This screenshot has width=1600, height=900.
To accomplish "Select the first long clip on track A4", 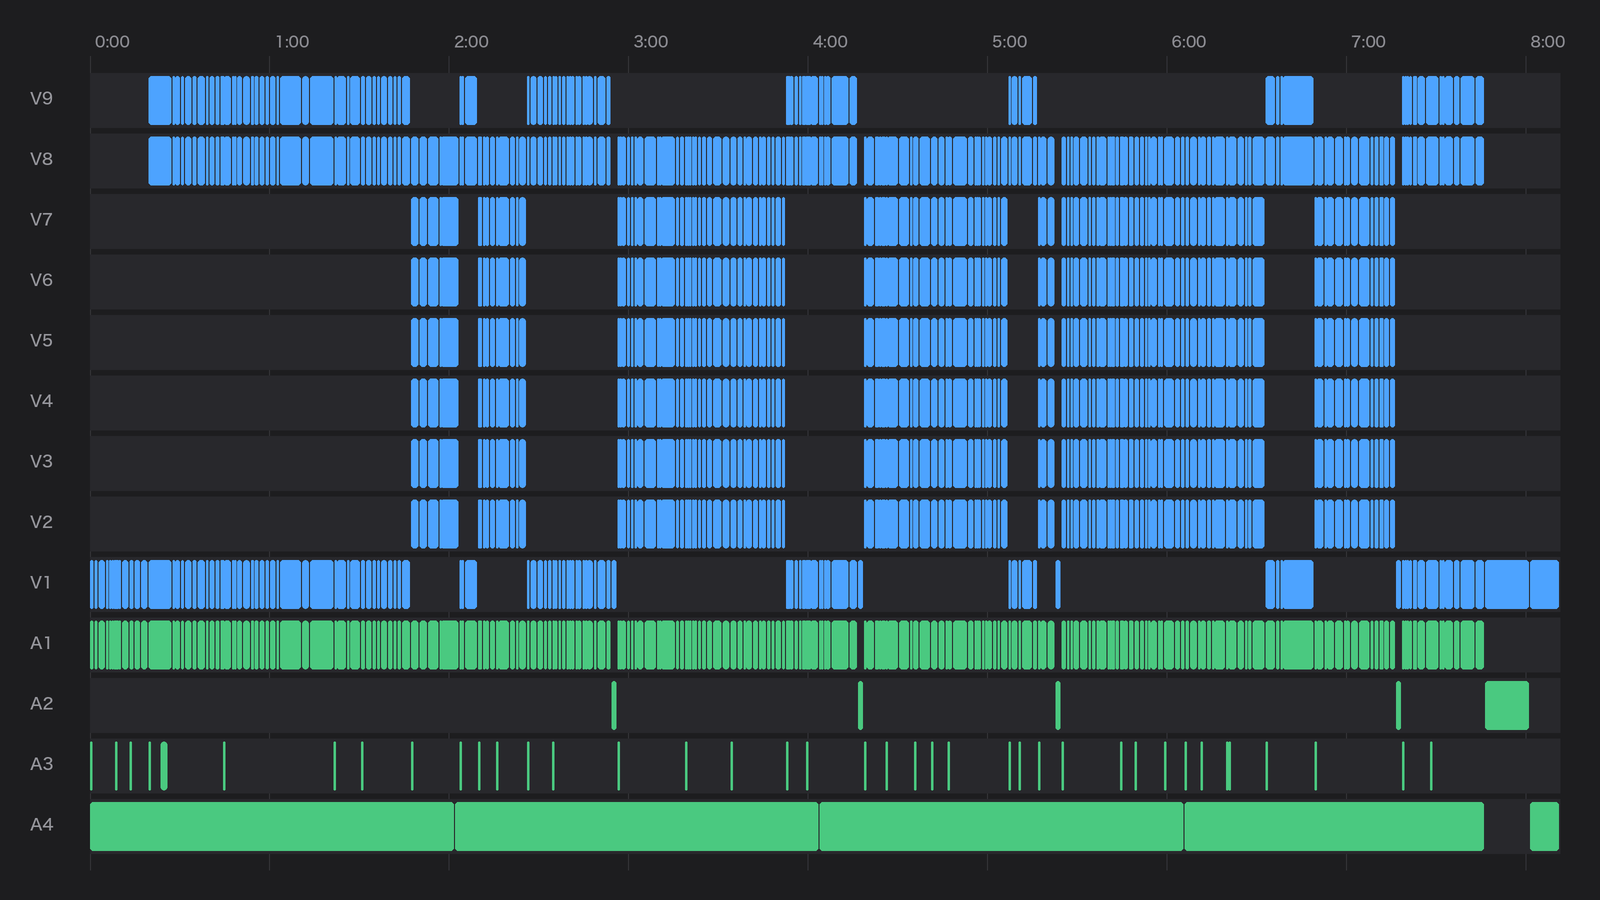I will 272,826.
